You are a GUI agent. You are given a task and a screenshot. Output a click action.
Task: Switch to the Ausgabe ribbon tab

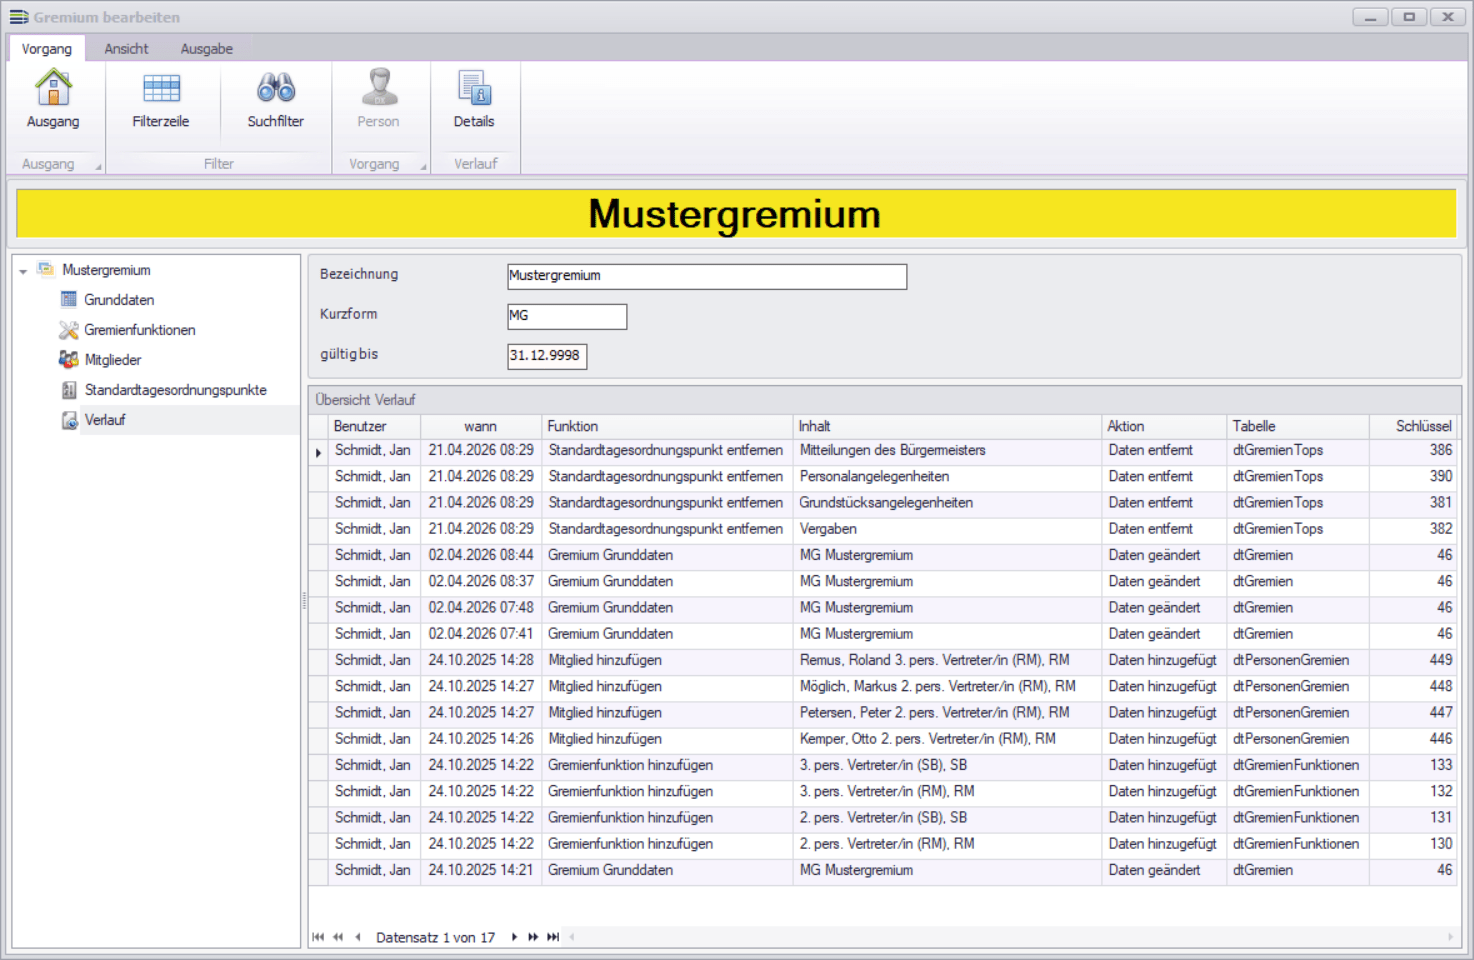[206, 49]
